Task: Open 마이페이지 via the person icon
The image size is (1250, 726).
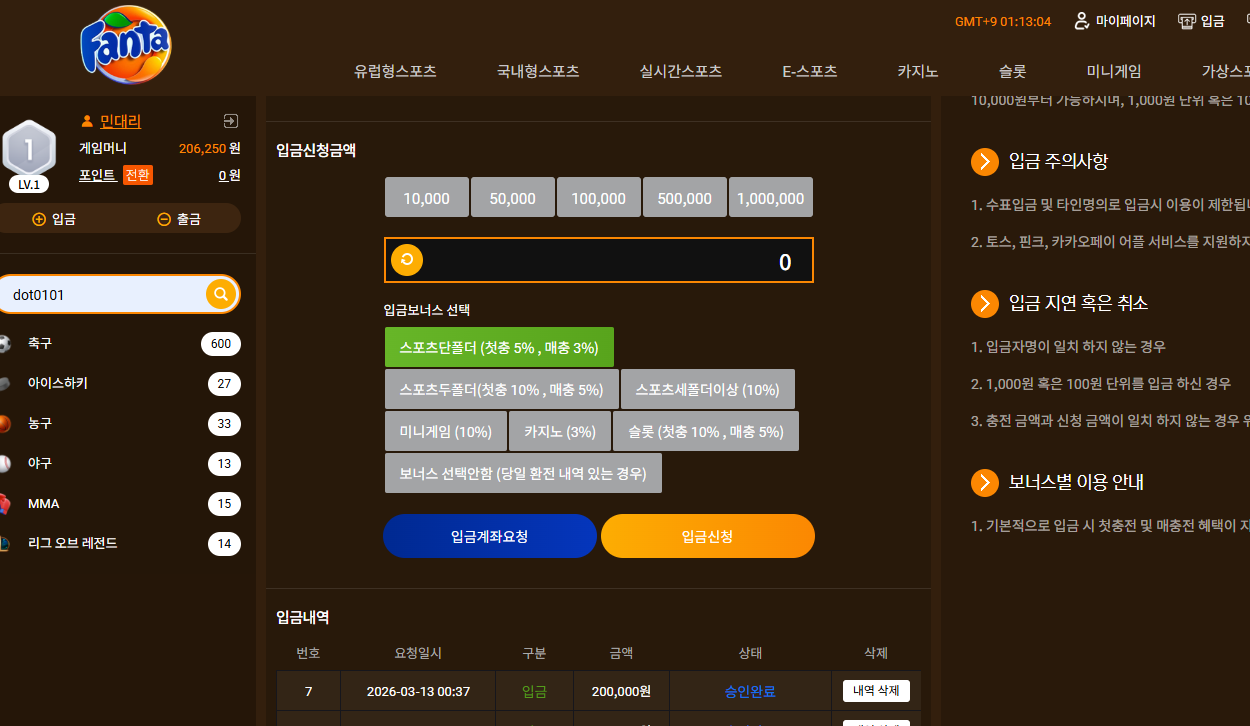Action: click(1081, 21)
